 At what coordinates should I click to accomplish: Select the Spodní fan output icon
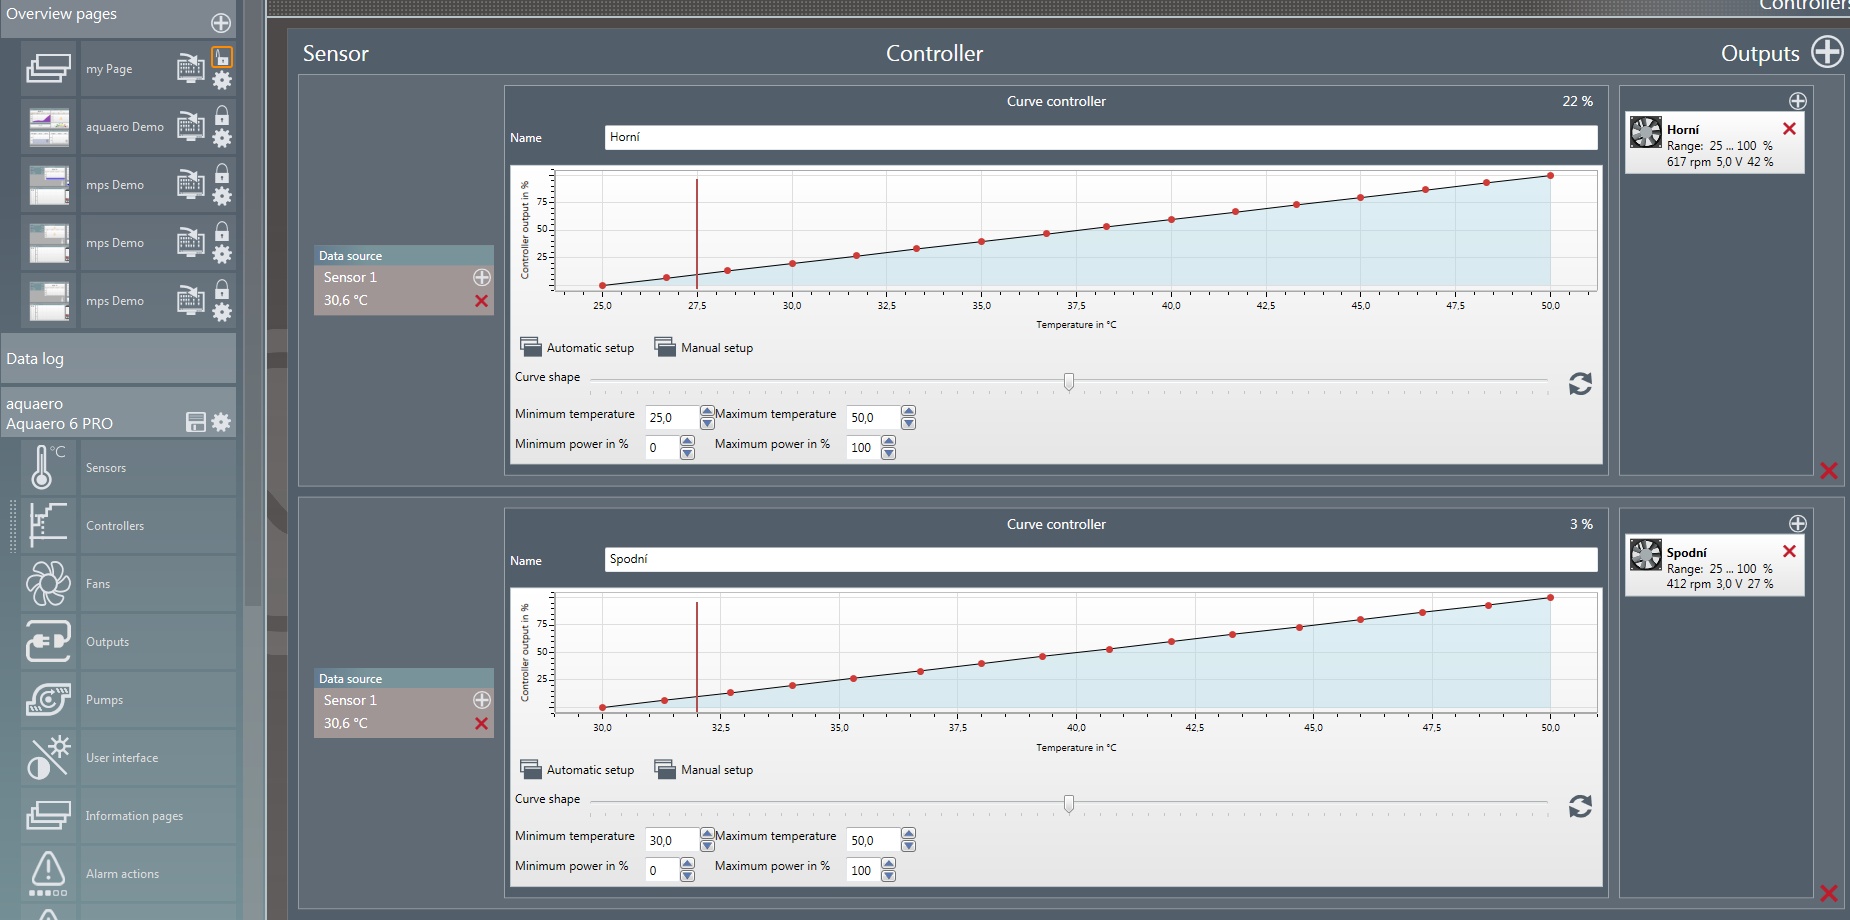tap(1645, 554)
